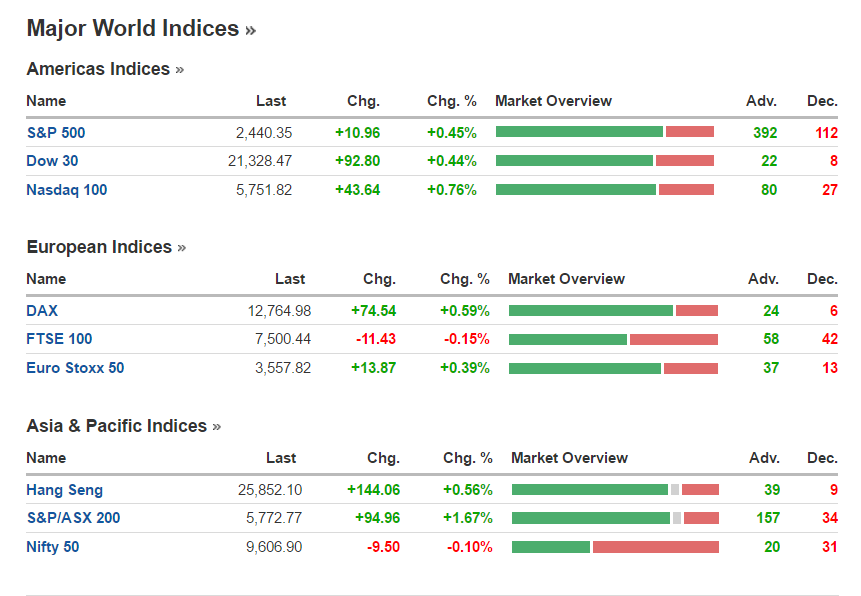Screen dimensions: 861x596
Task: Click the DAX last price 12,764.98
Action: pyautogui.click(x=279, y=311)
